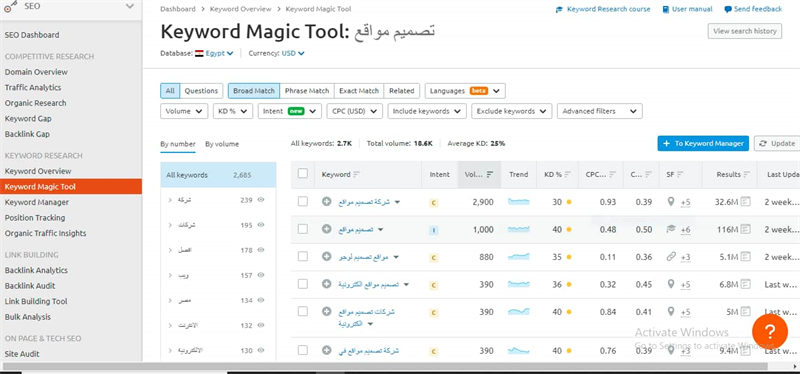Screen dimensions: 800x374
Task: Open the Include keywords dropdown
Action: (427, 111)
